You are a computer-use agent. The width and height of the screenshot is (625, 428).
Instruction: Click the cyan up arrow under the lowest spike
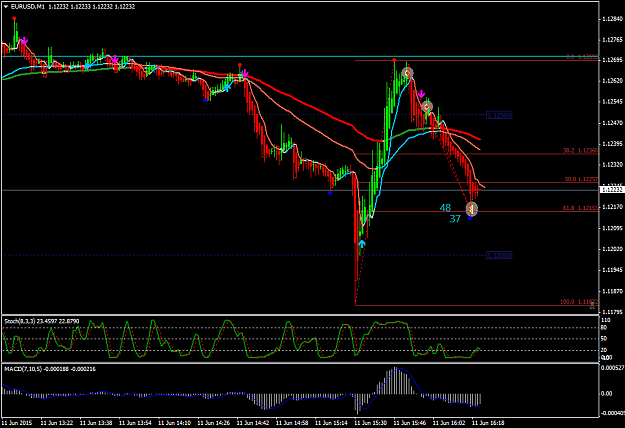pyautogui.click(x=362, y=243)
